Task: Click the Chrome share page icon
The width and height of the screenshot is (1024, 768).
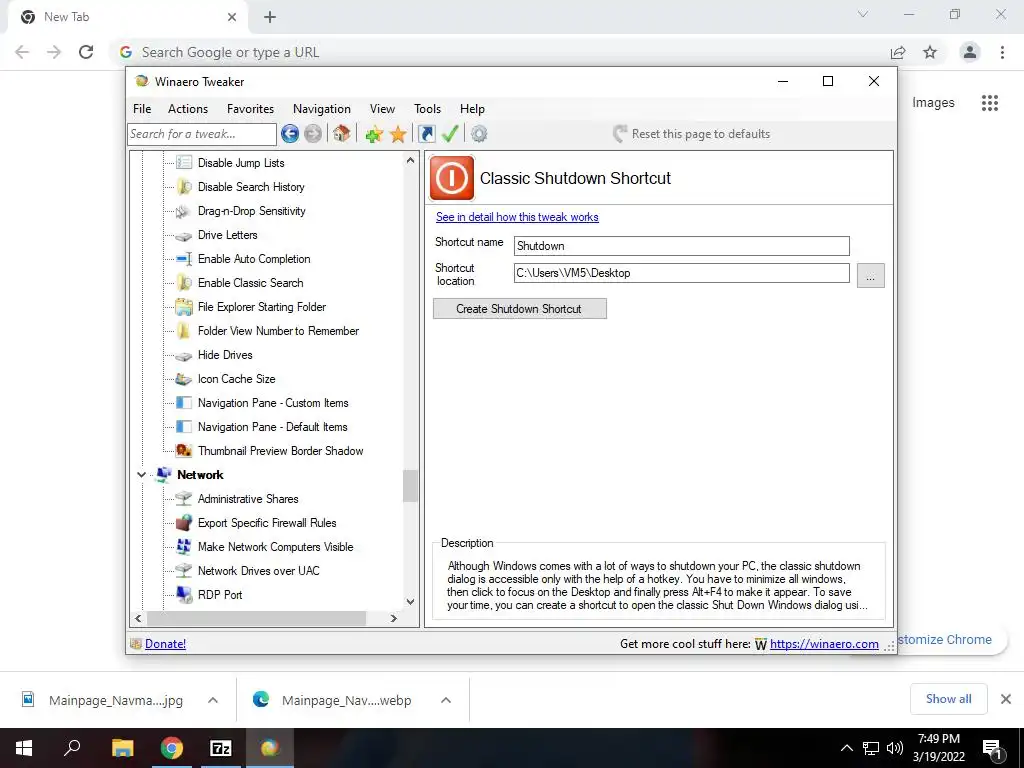Action: (x=898, y=52)
